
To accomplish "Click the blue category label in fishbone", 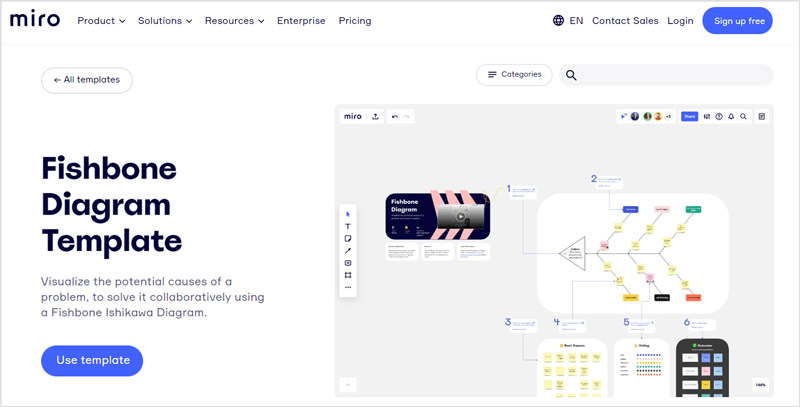I will tap(631, 209).
